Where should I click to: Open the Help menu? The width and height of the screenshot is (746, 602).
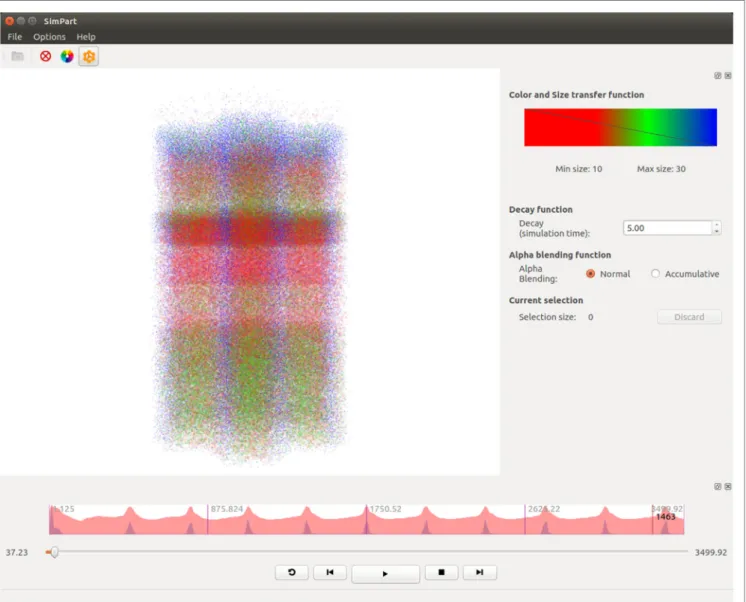click(86, 37)
